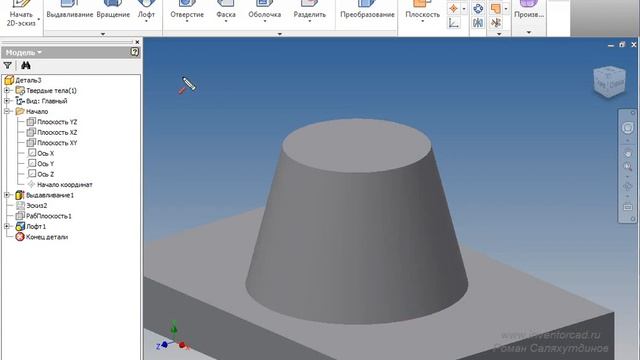This screenshot has width=640, height=360.
Task: Select the circular pattern icon
Action: (x=478, y=8)
